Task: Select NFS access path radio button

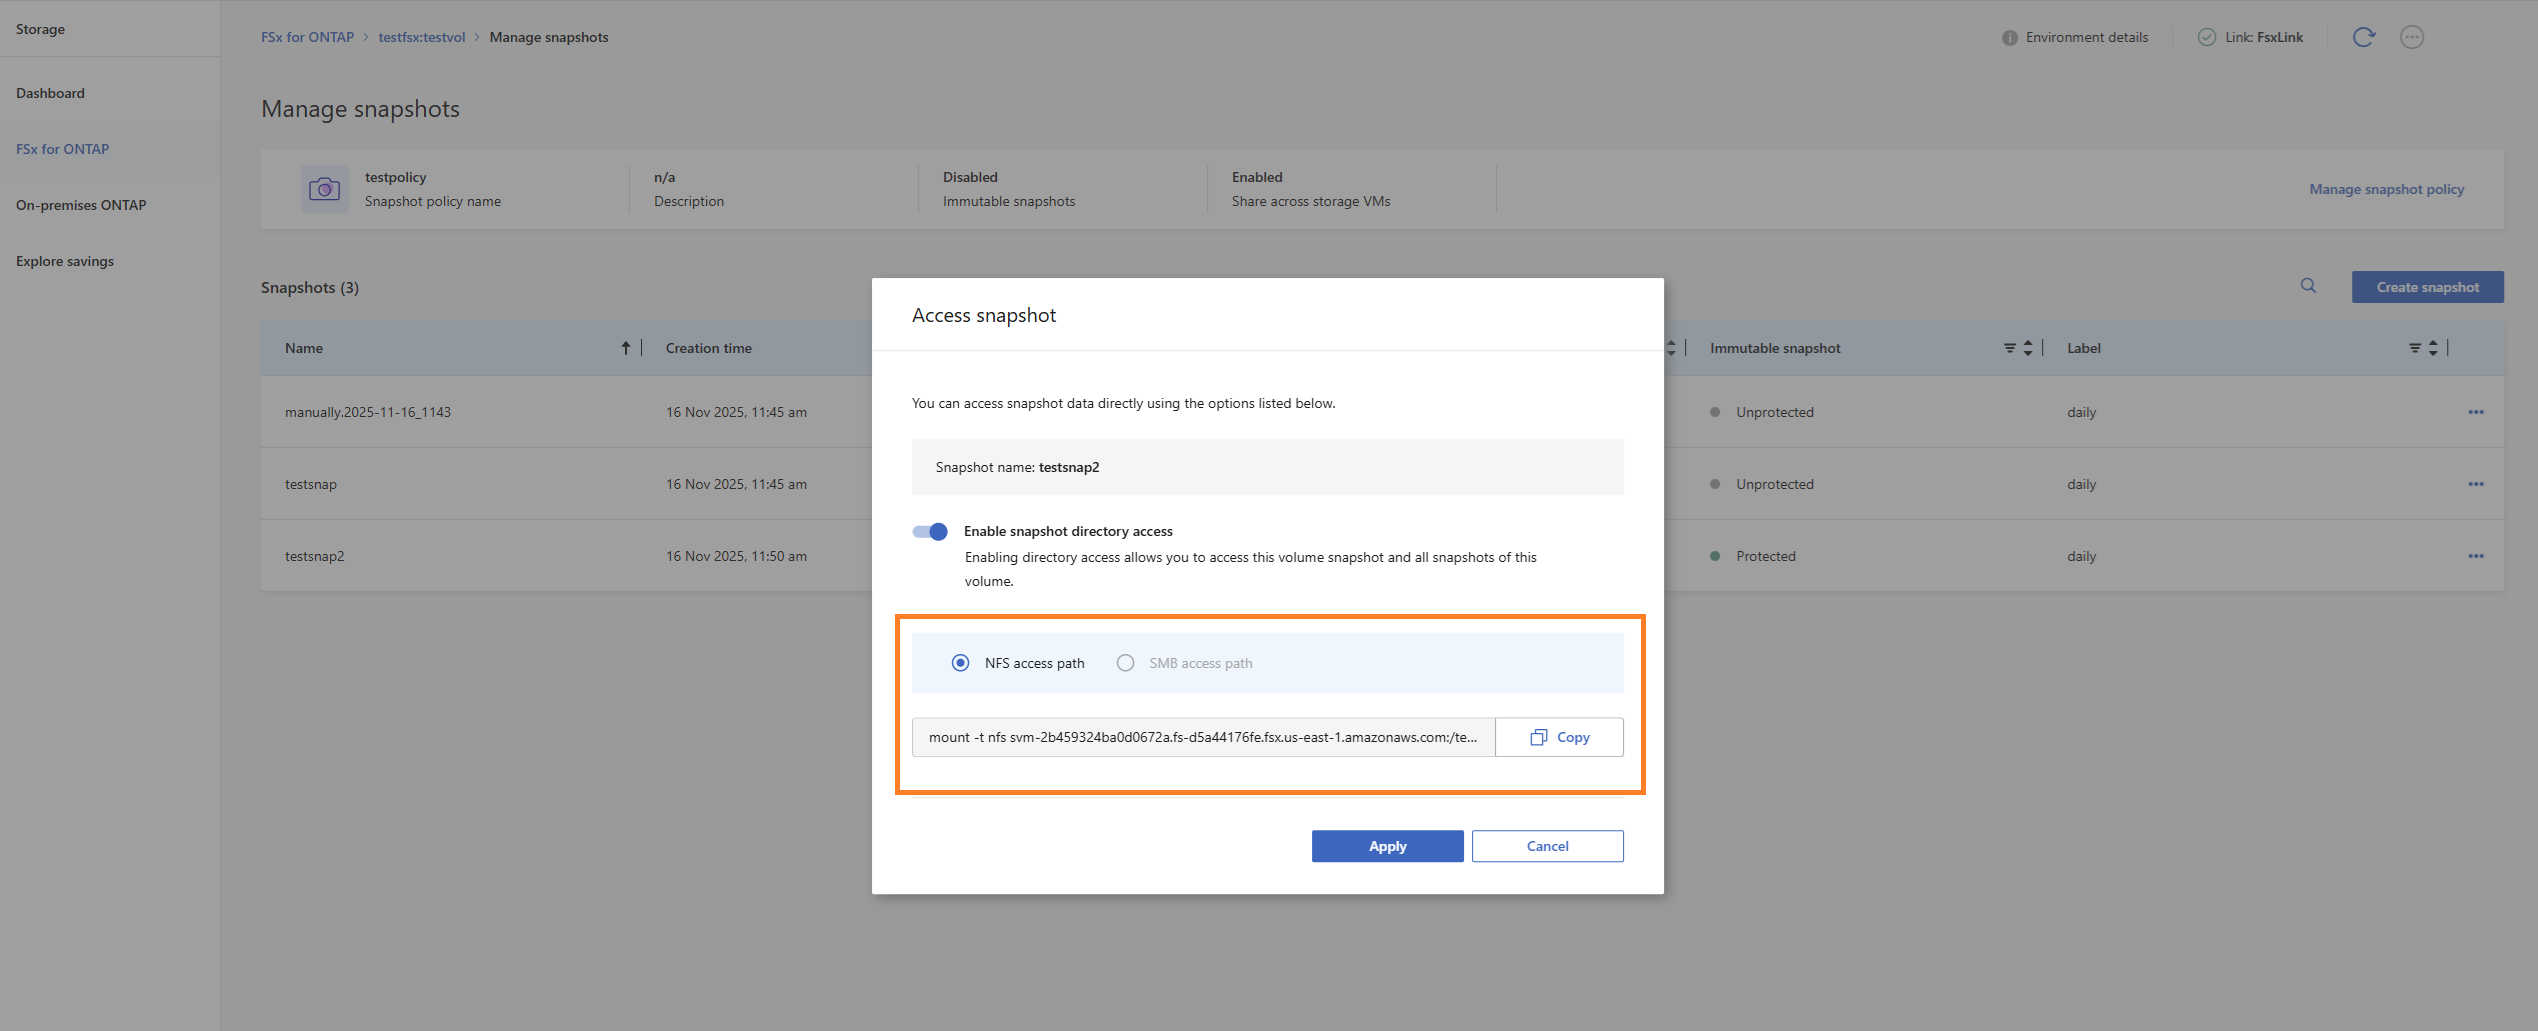Action: point(960,663)
